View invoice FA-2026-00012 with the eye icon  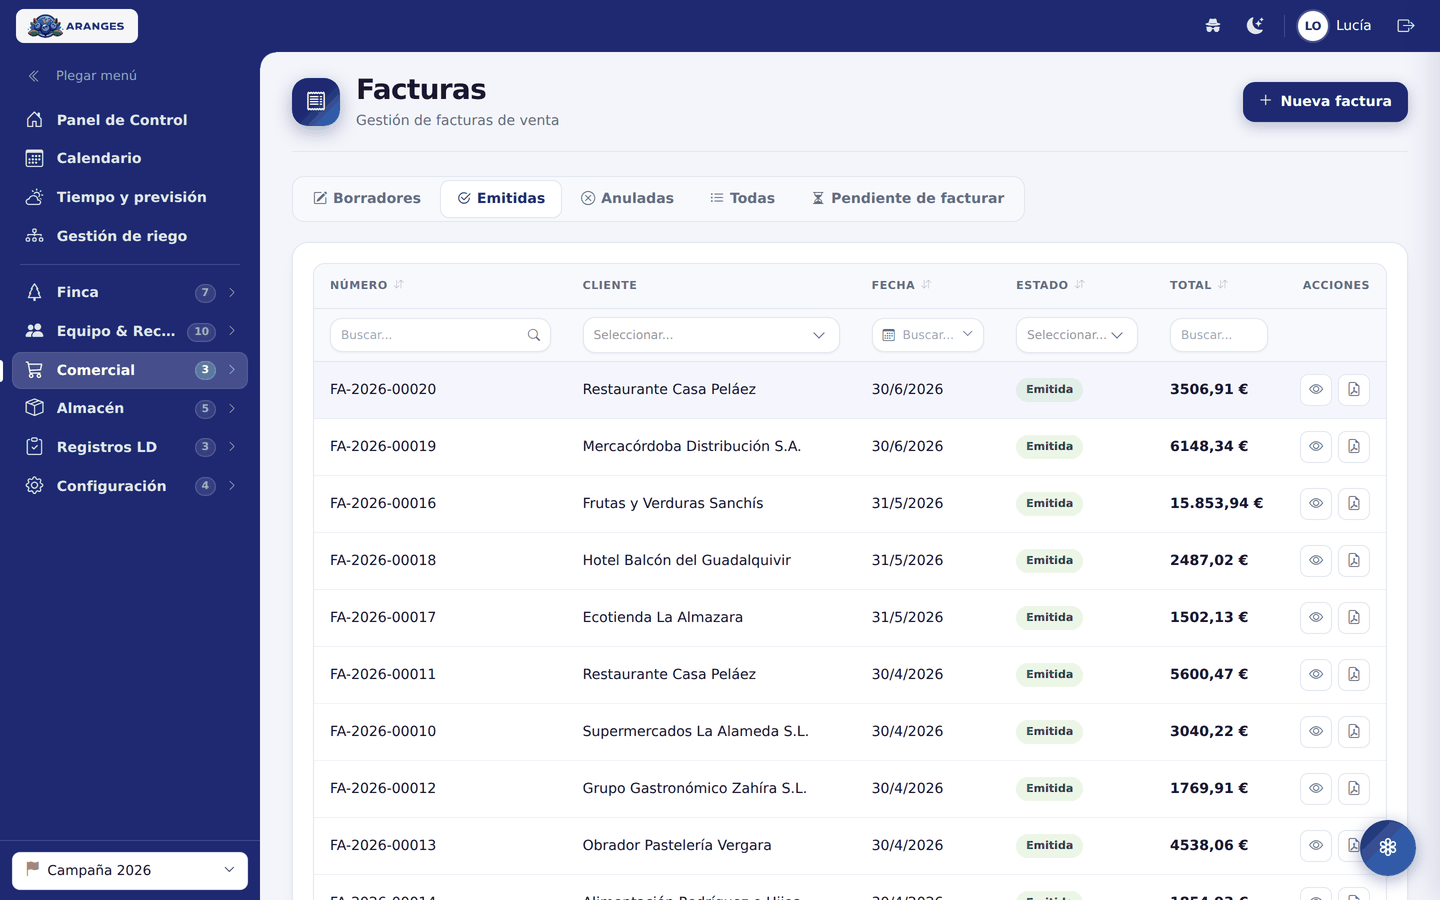1316,789
